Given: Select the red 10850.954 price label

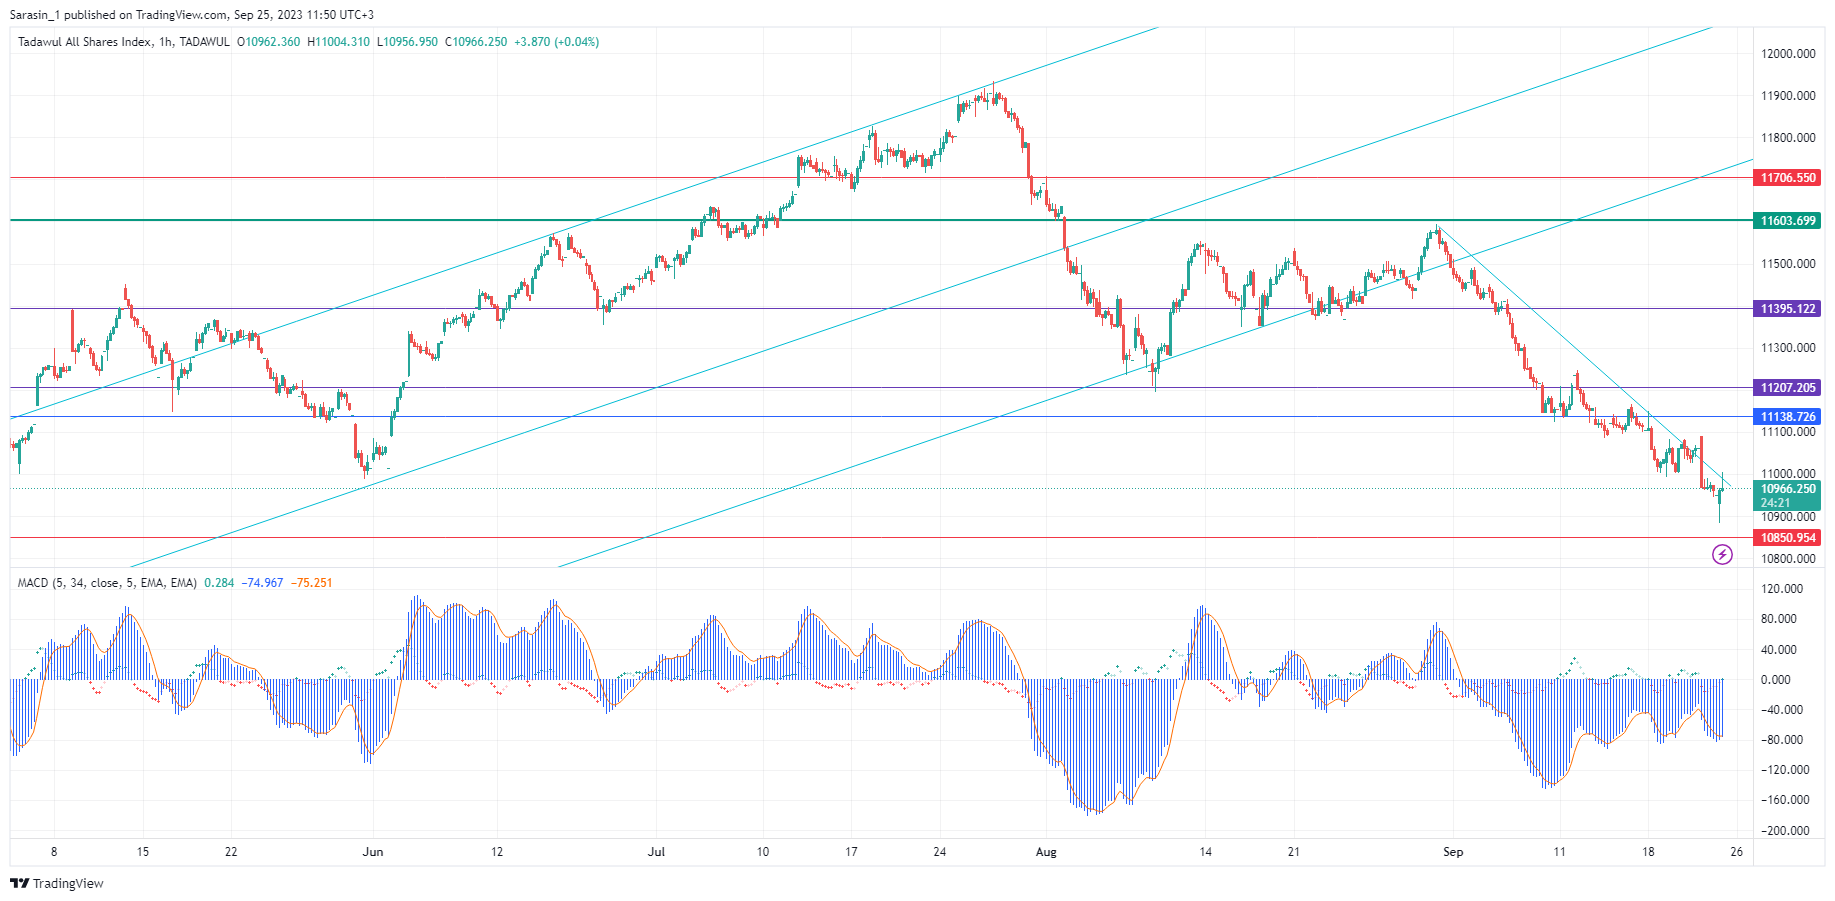Looking at the screenshot, I should click(1788, 538).
